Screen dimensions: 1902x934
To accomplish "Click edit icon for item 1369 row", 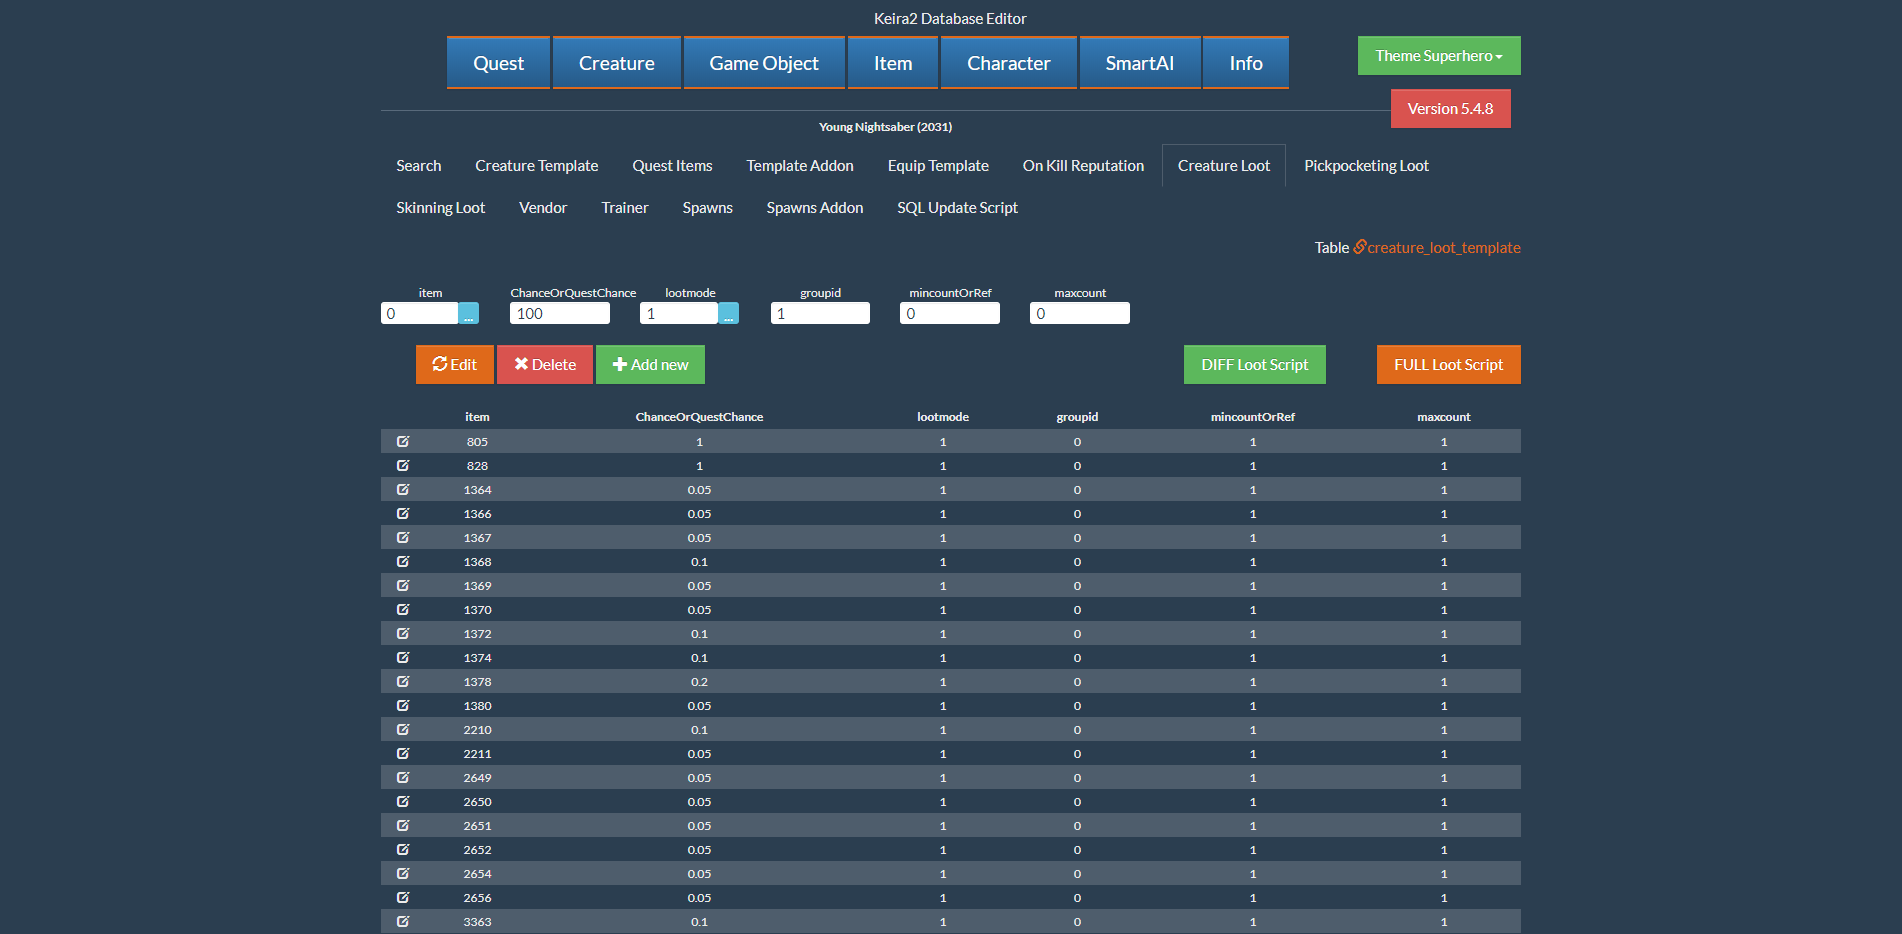I will [x=403, y=585].
